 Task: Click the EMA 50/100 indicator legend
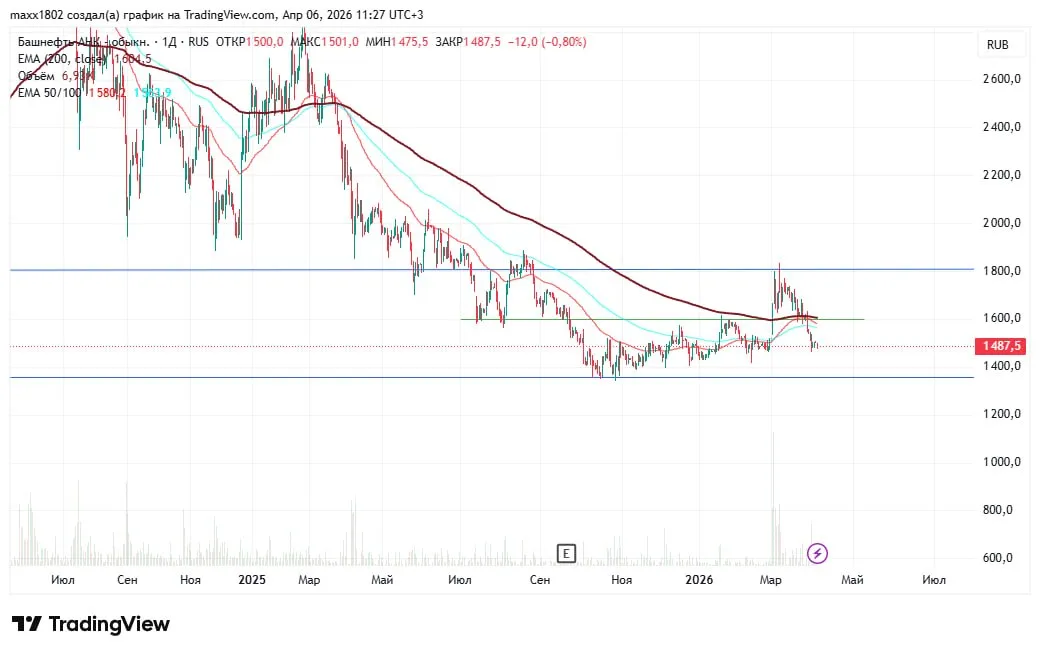click(50, 93)
